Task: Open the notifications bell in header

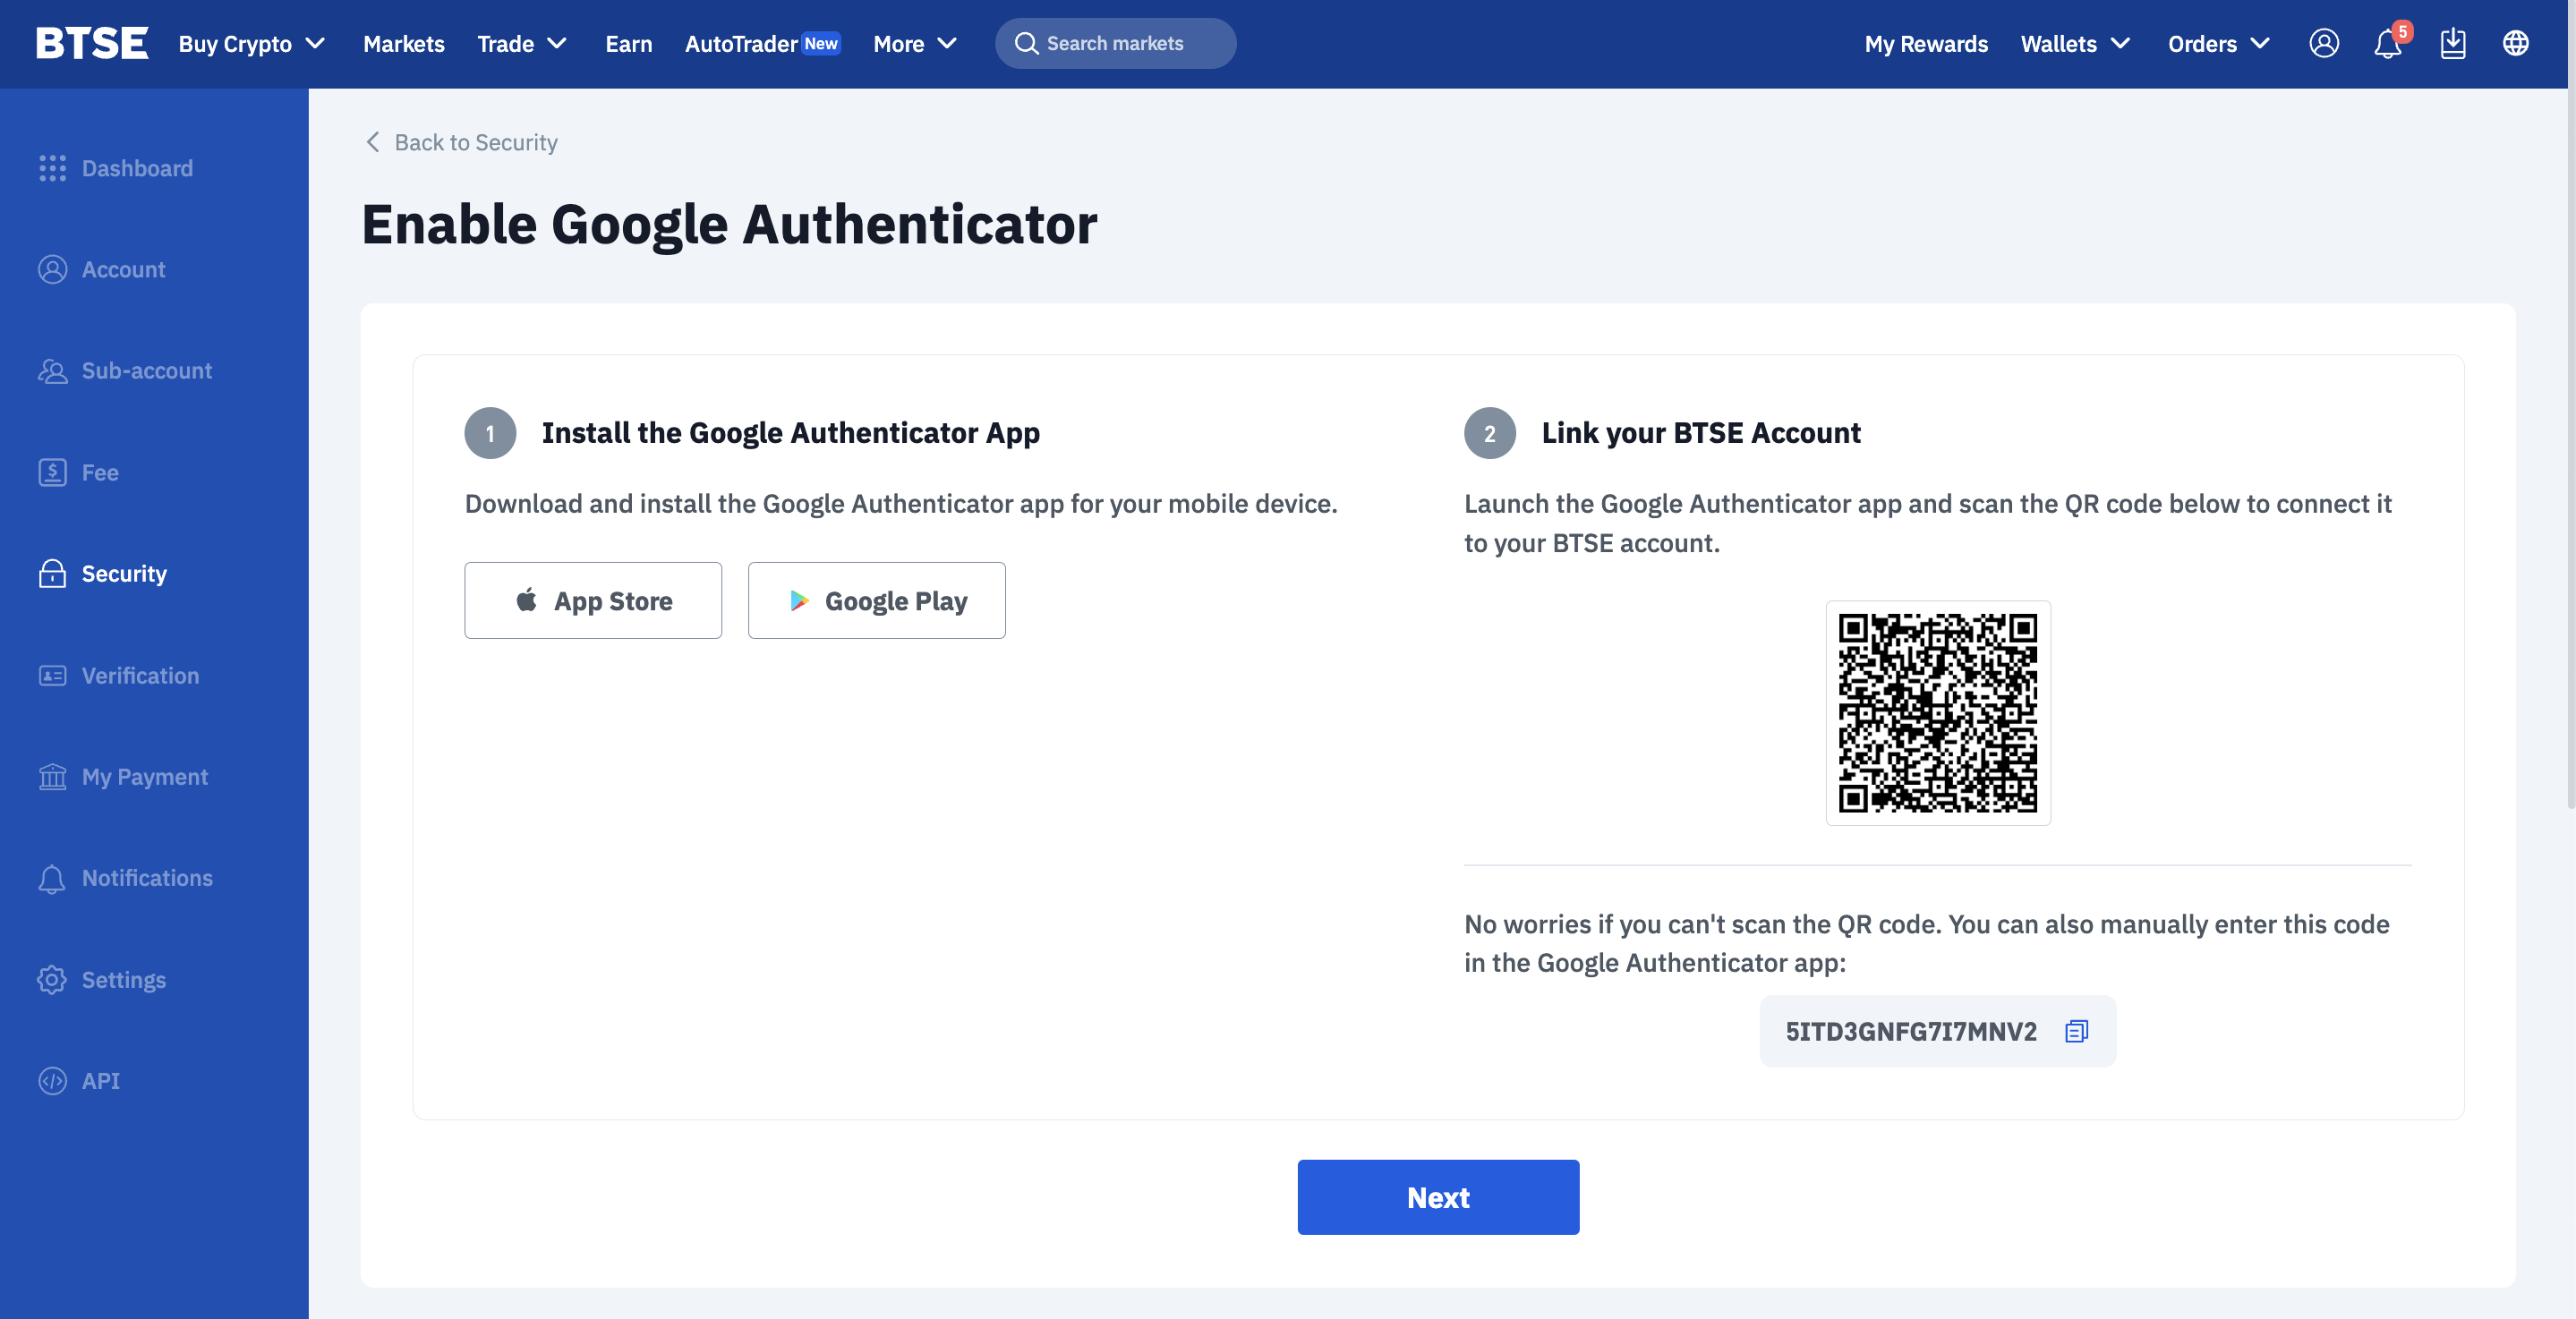Action: pos(2387,44)
